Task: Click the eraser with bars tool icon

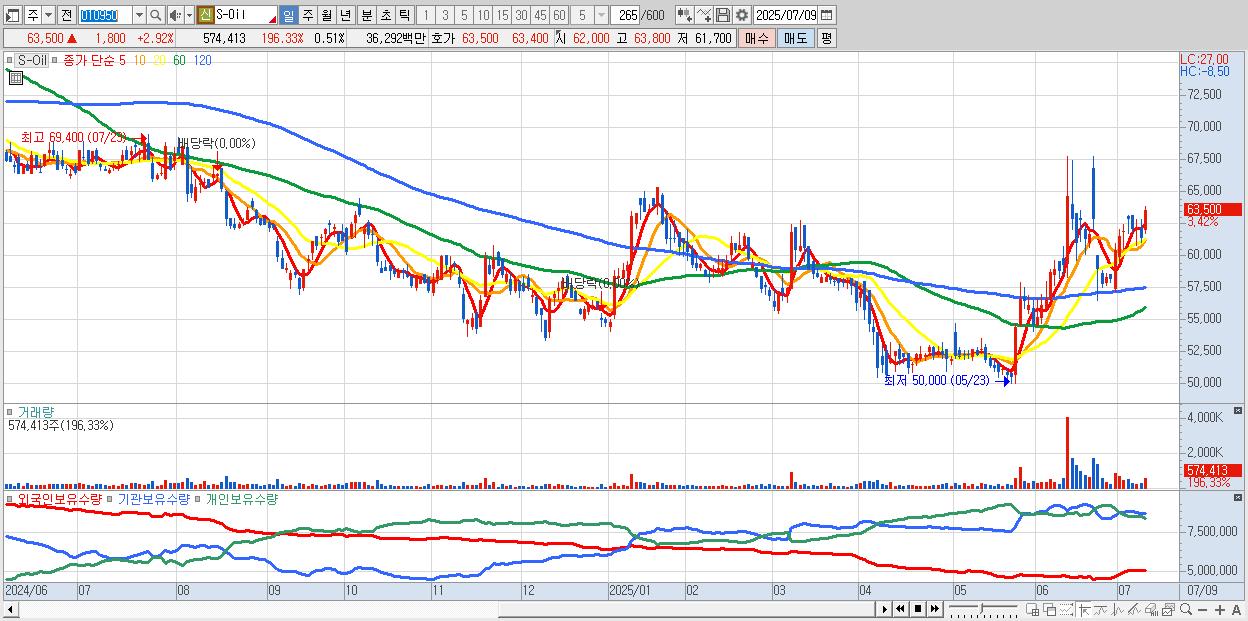Action: tap(1151, 609)
